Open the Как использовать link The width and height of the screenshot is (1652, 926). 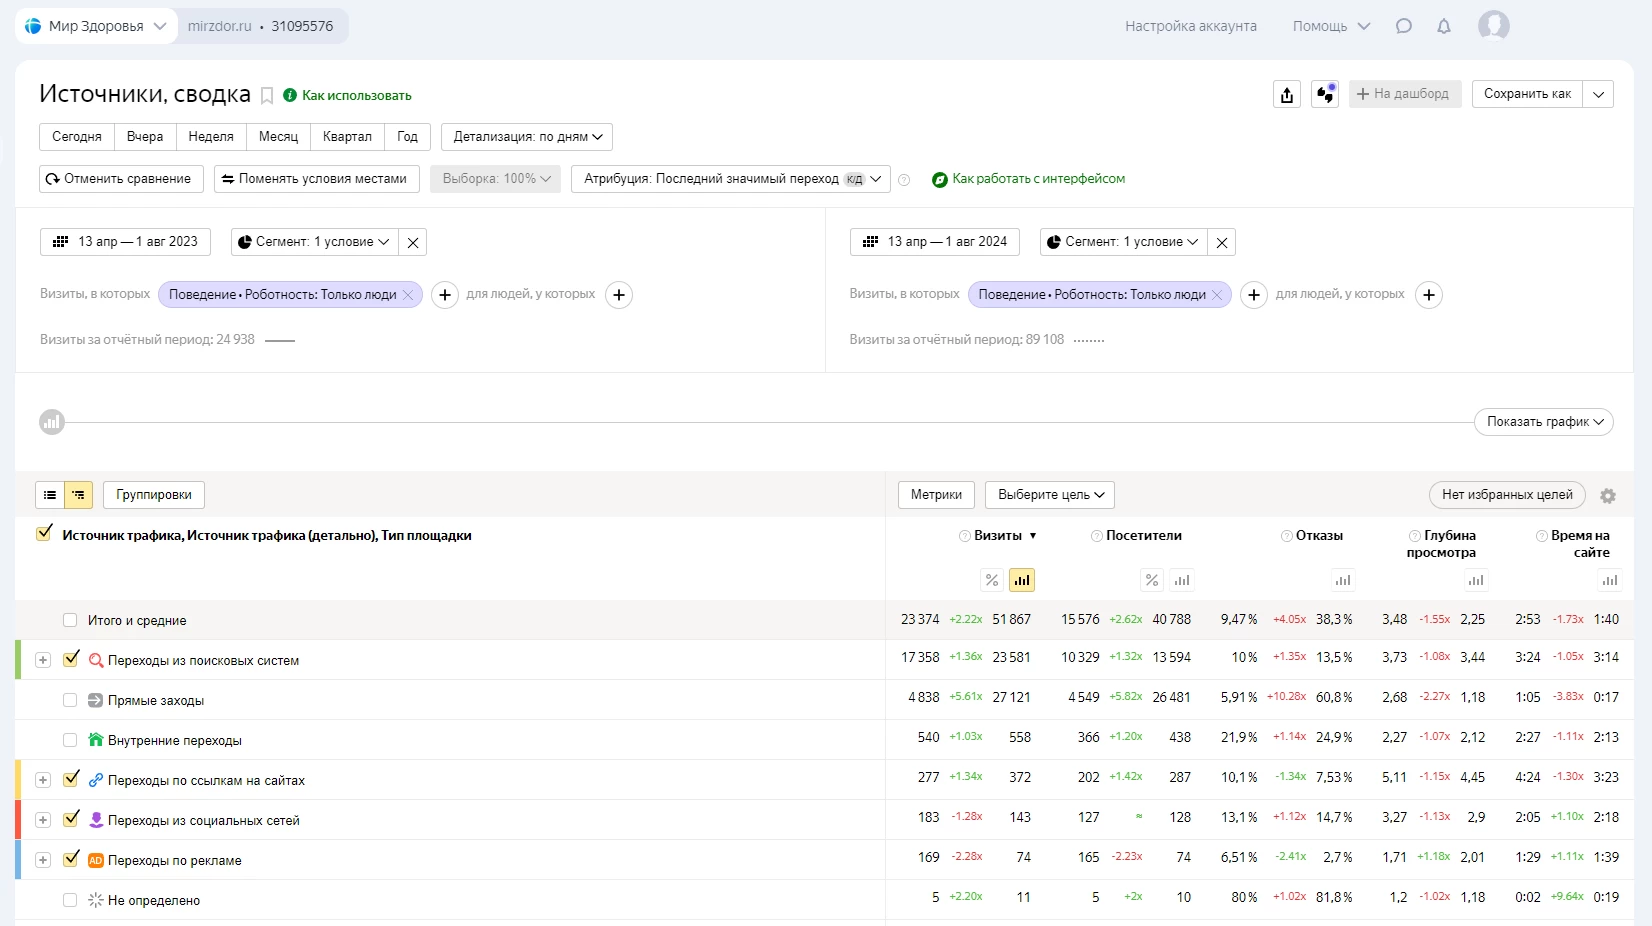point(356,96)
